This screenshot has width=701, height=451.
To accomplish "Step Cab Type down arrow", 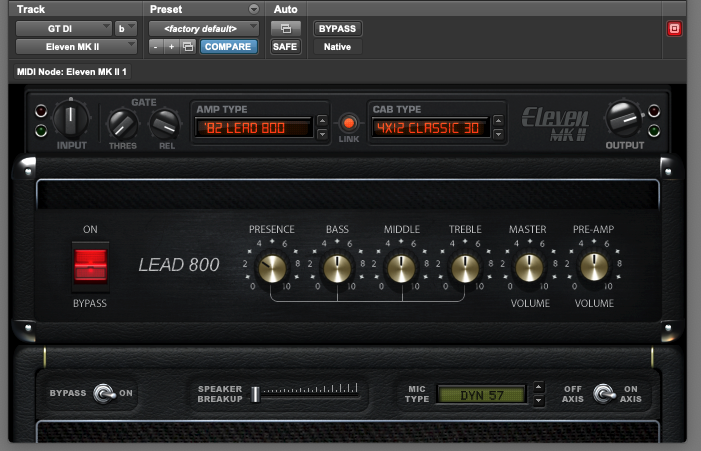I will pyautogui.click(x=498, y=134).
